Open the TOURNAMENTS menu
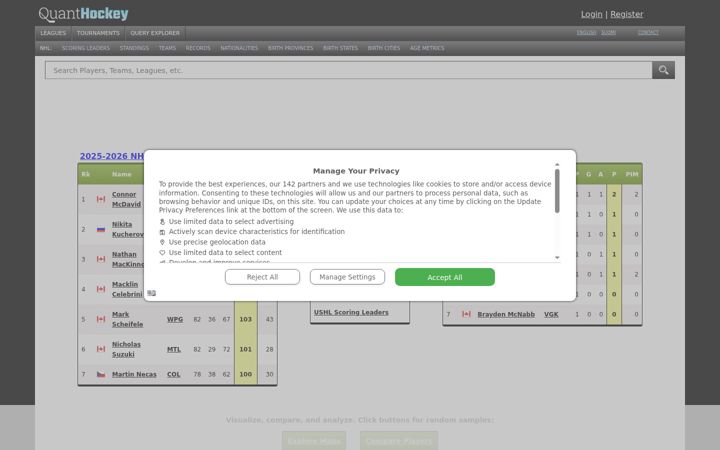 click(98, 33)
